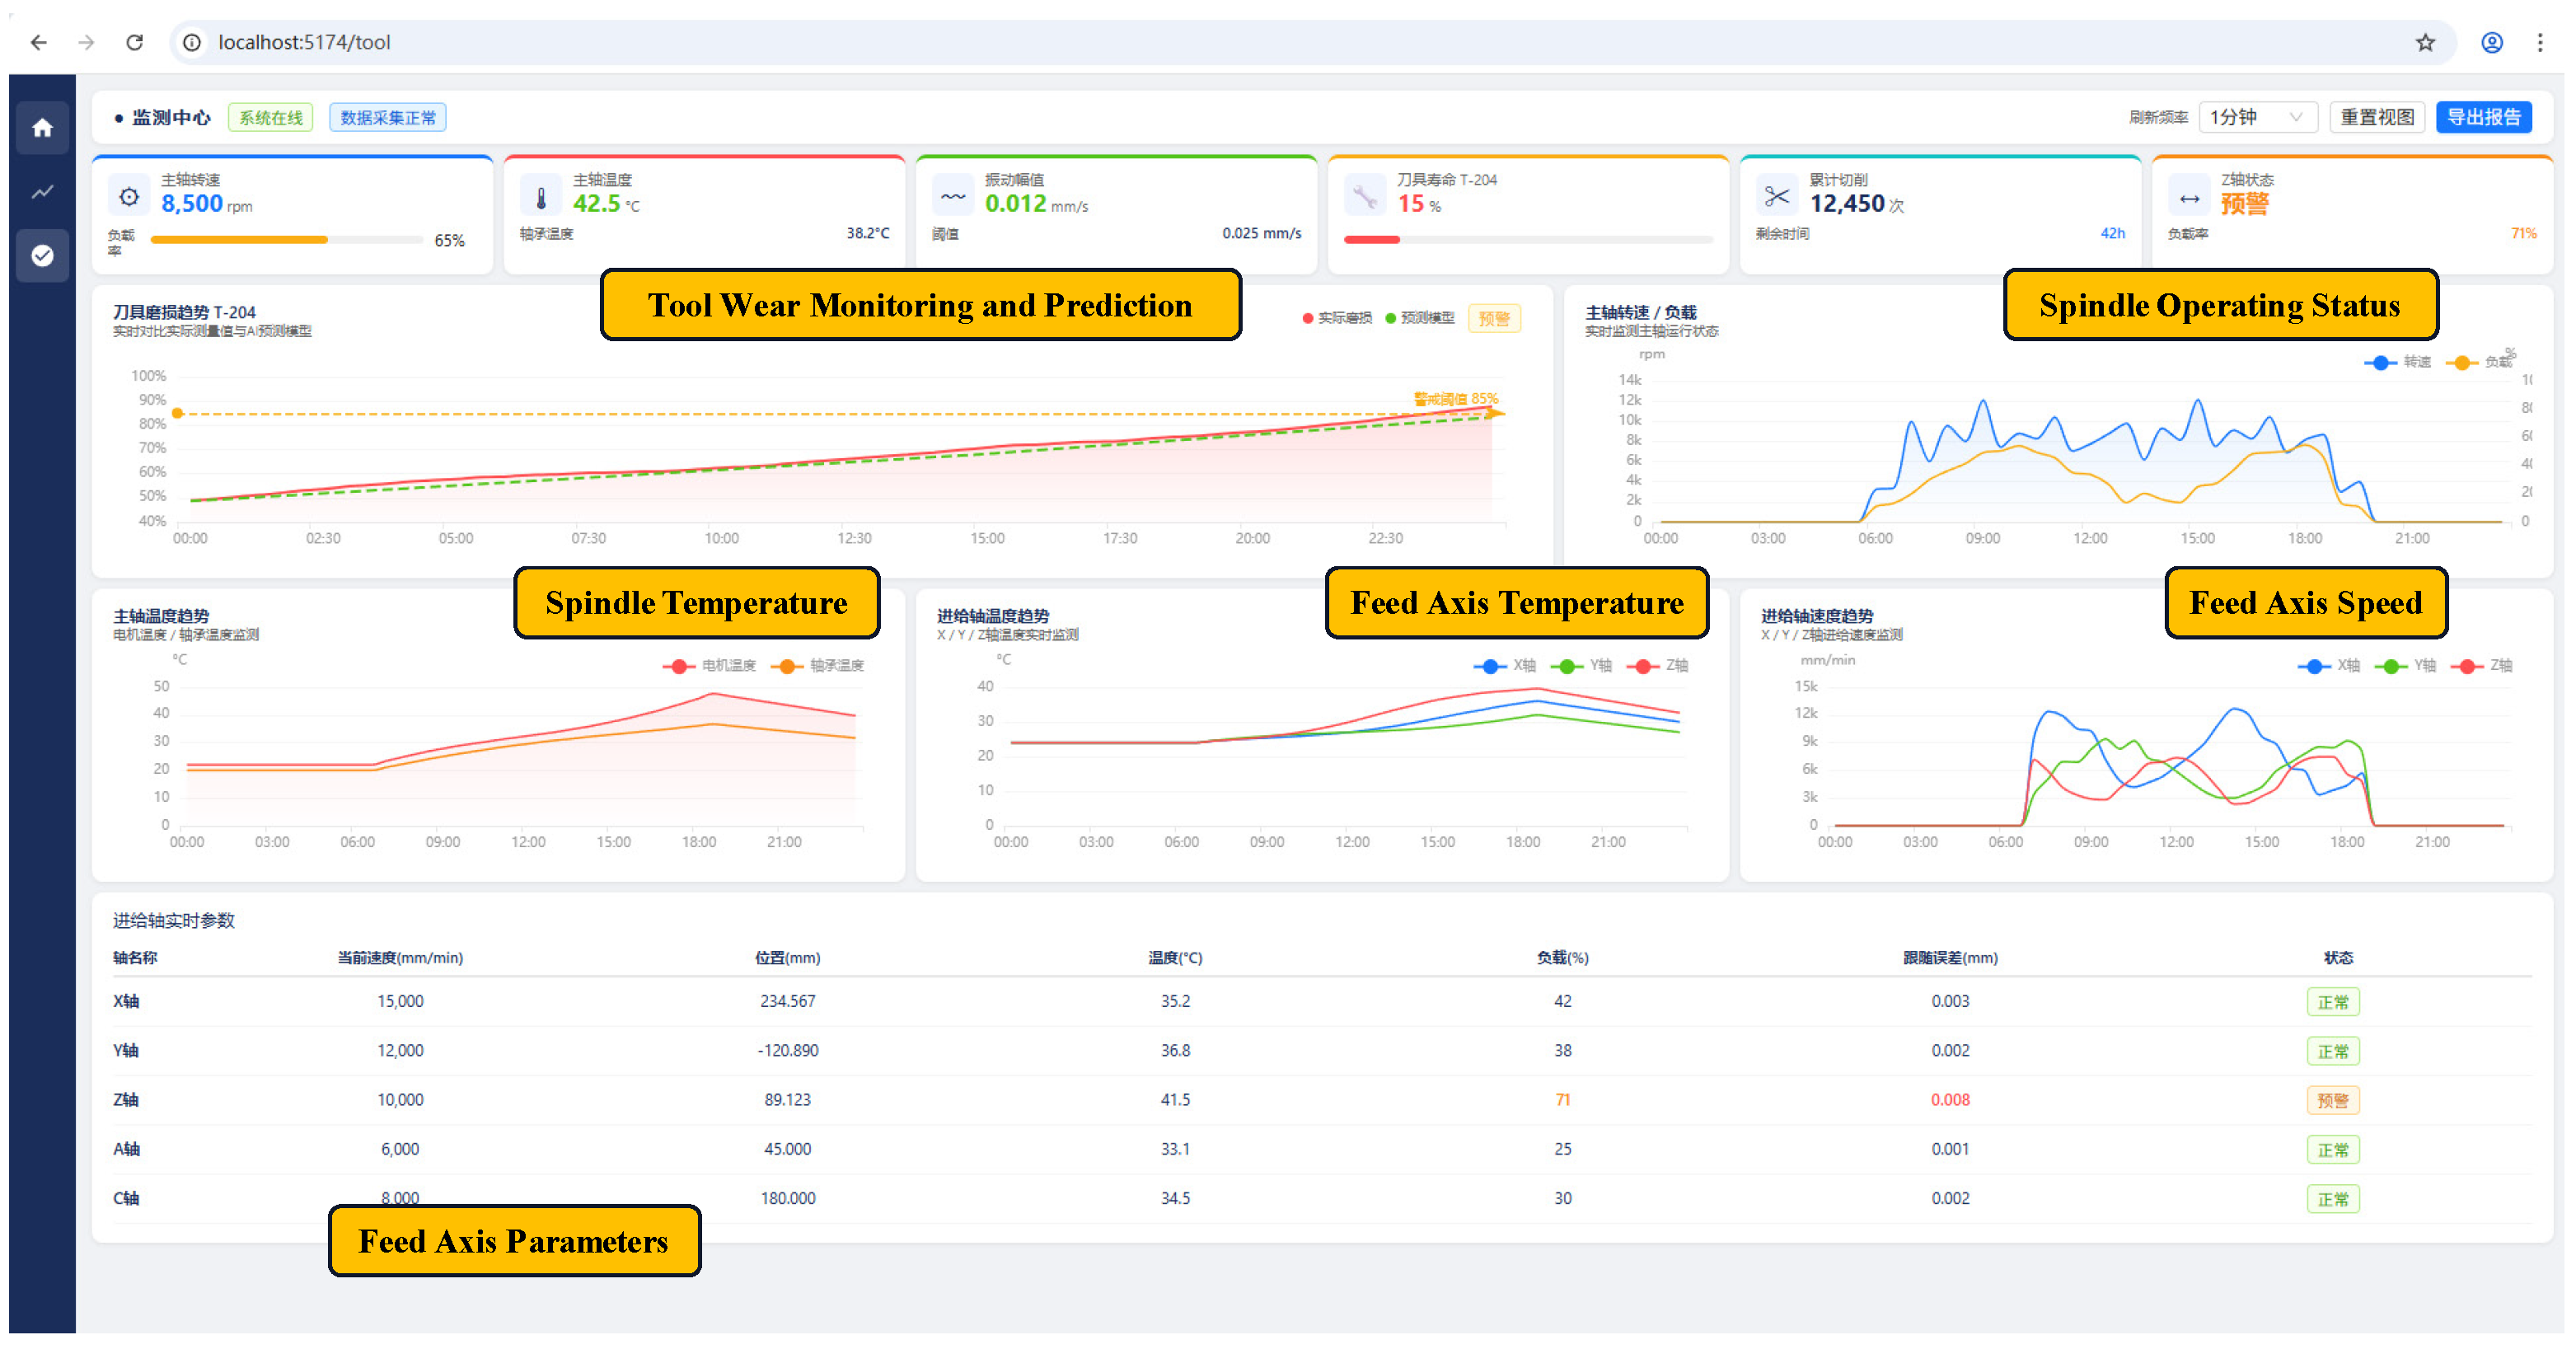The width and height of the screenshot is (2576, 1349).
Task: Open browser three-dot menu
Action: pyautogui.click(x=2540, y=42)
